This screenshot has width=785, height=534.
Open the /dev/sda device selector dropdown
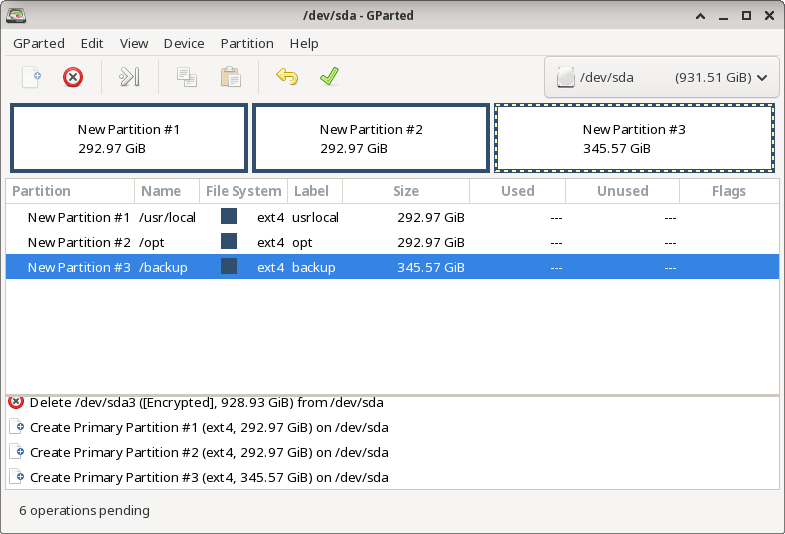coord(662,78)
